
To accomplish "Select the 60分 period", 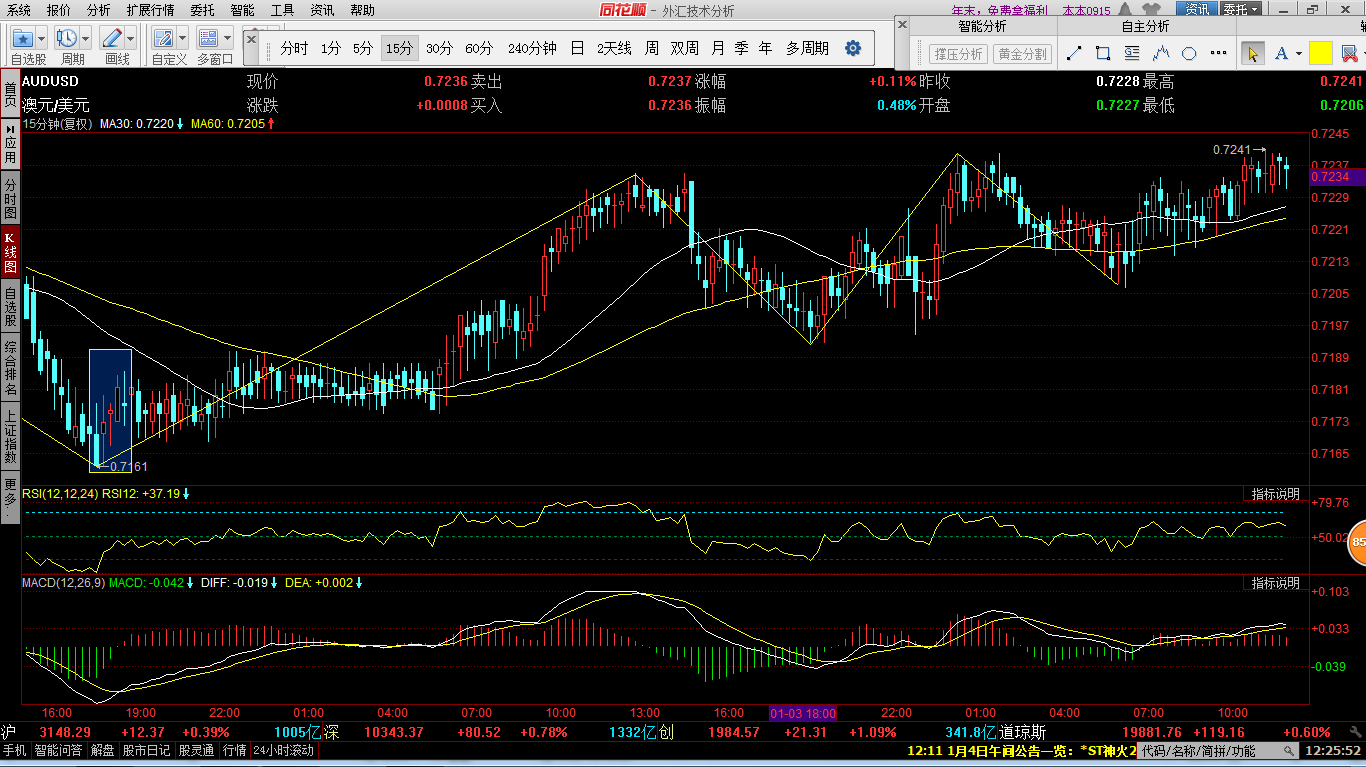I will point(479,48).
